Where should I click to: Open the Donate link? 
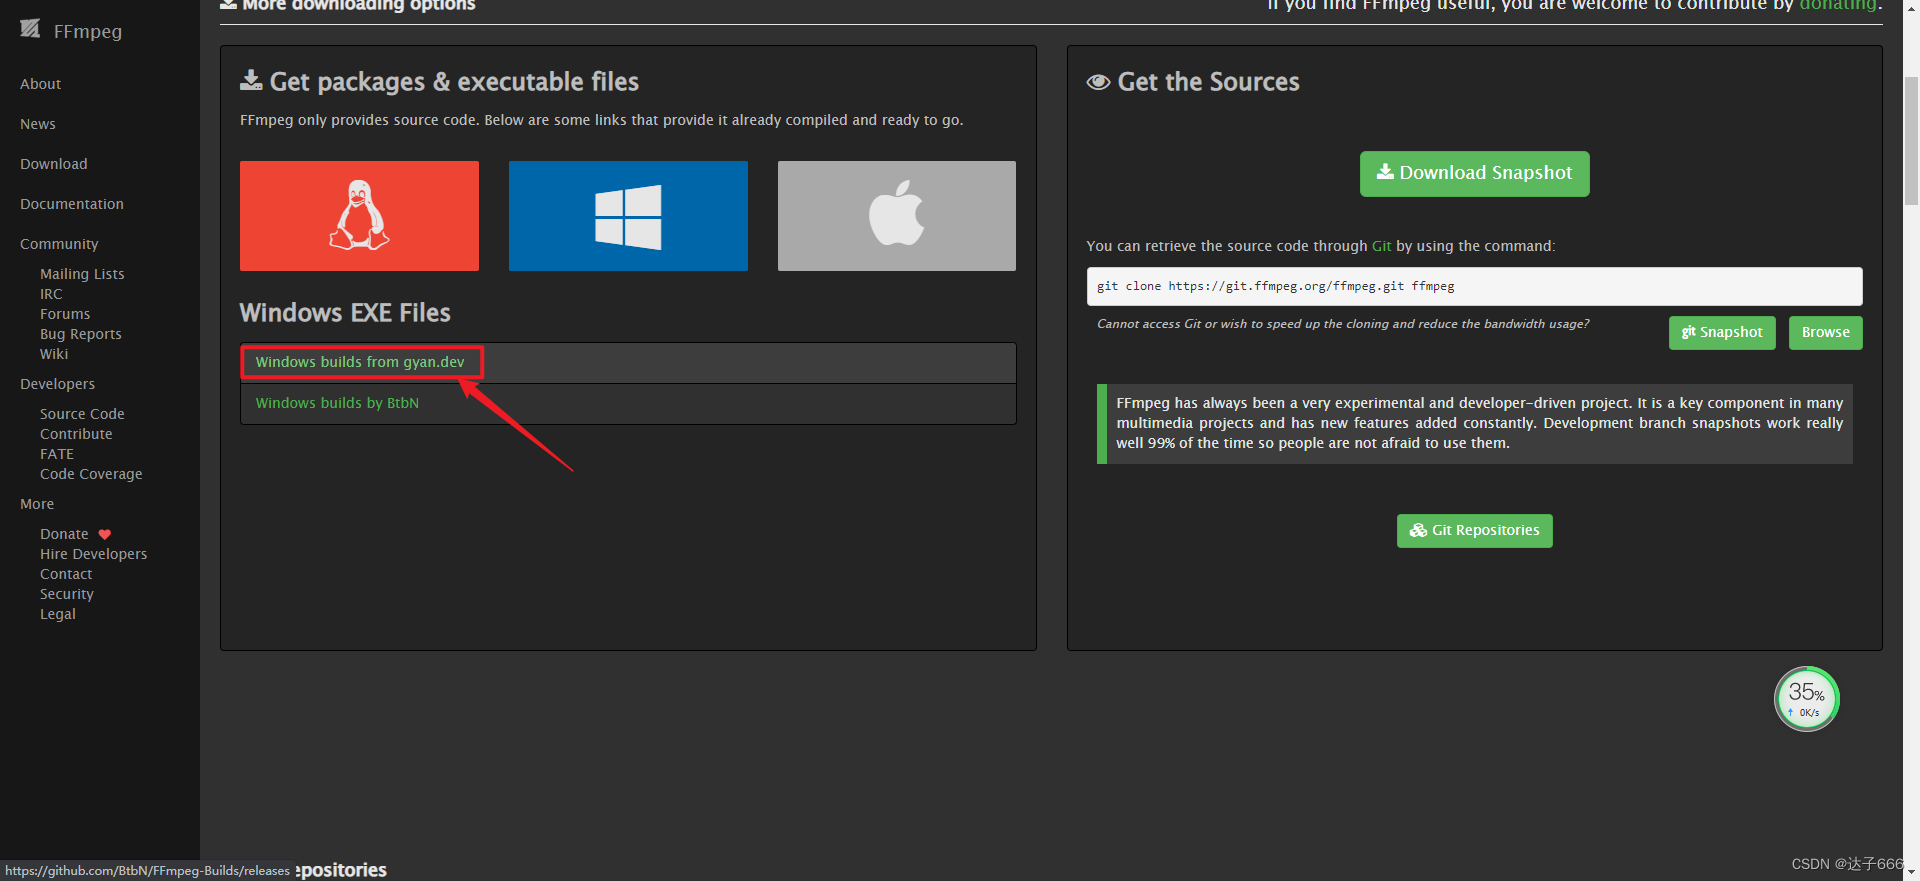[x=64, y=534]
